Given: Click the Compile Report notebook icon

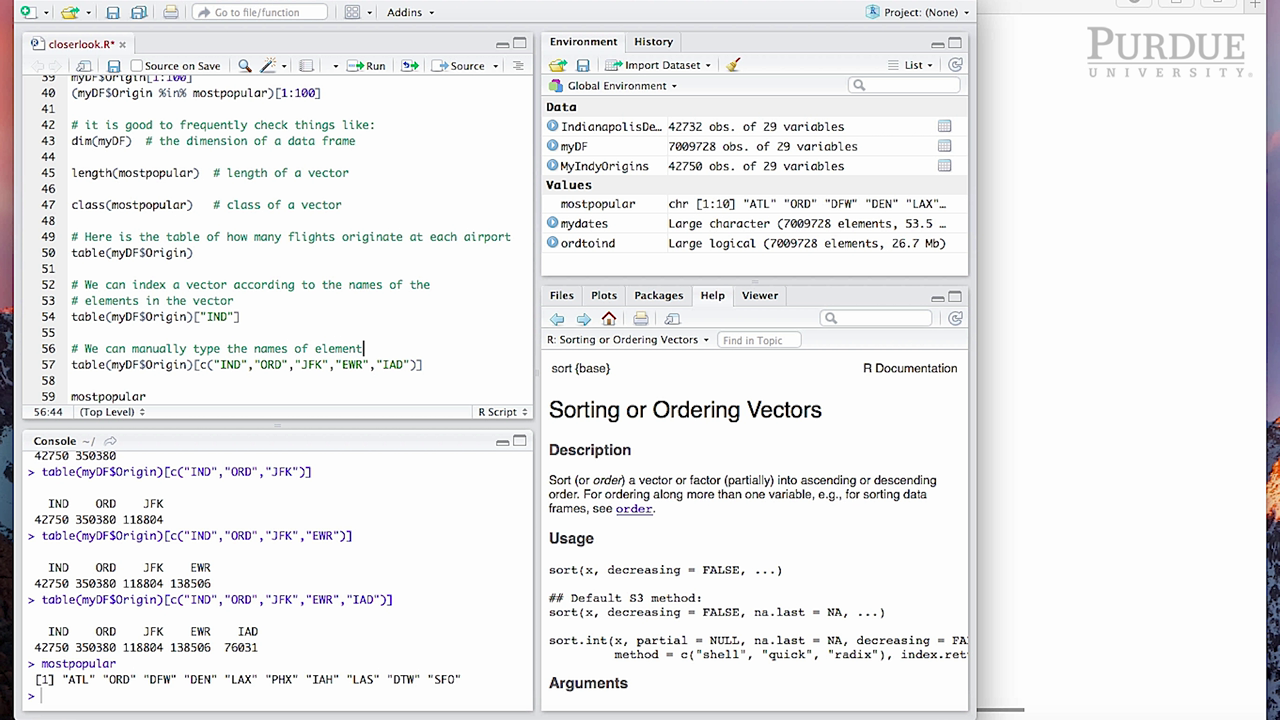Looking at the screenshot, I should tap(306, 66).
